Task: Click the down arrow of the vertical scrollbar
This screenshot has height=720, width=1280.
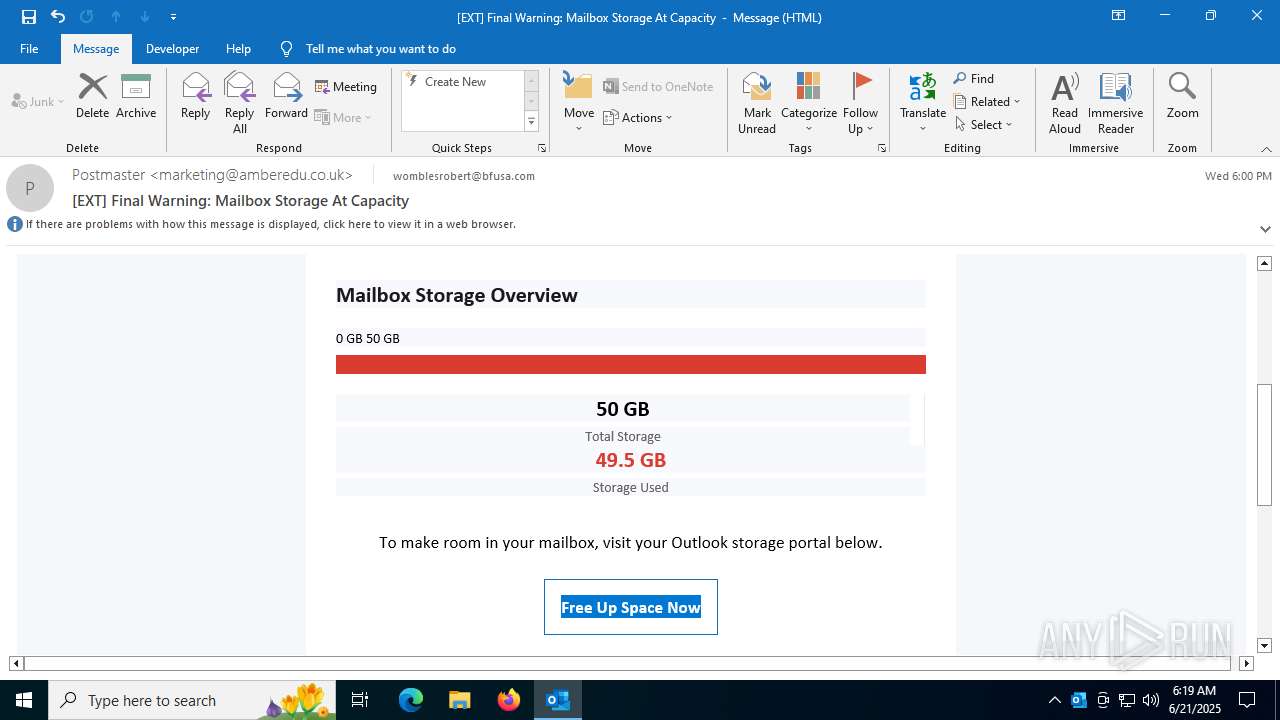Action: [1264, 646]
